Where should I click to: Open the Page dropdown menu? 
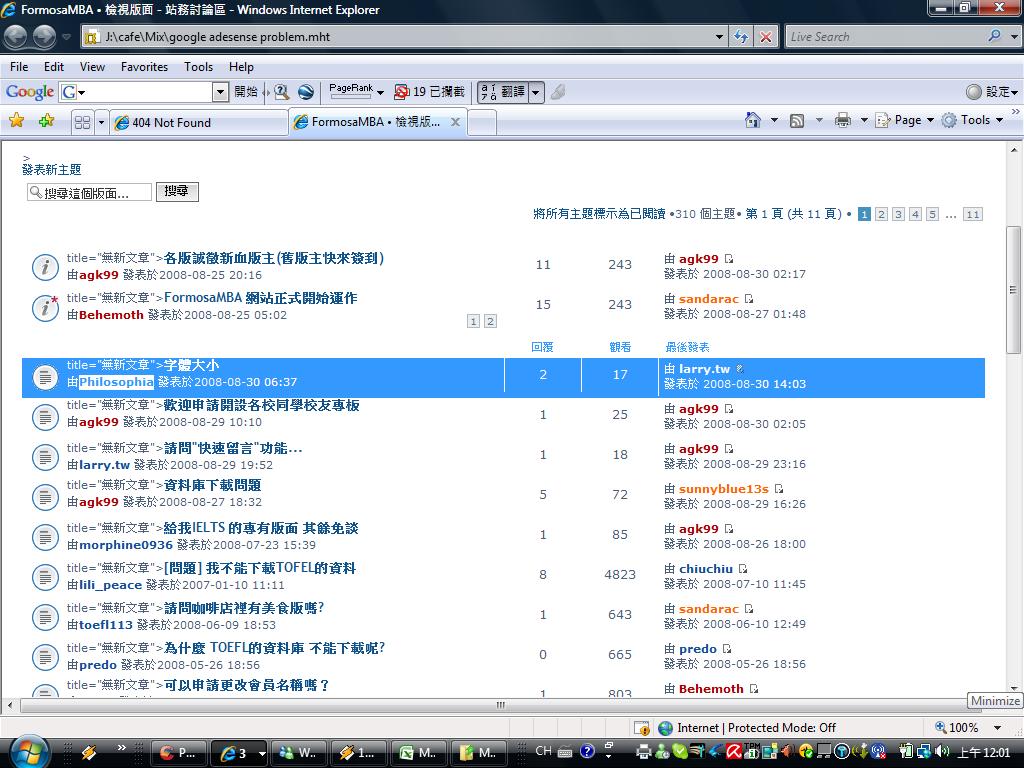tap(907, 120)
